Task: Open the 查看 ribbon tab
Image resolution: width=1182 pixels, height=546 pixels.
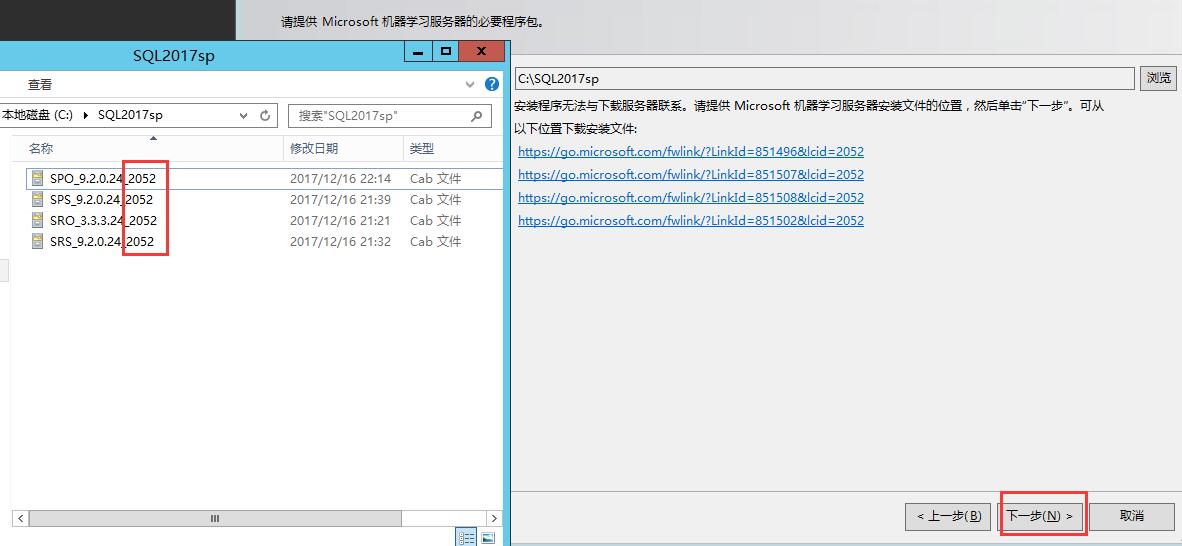Action: point(40,85)
